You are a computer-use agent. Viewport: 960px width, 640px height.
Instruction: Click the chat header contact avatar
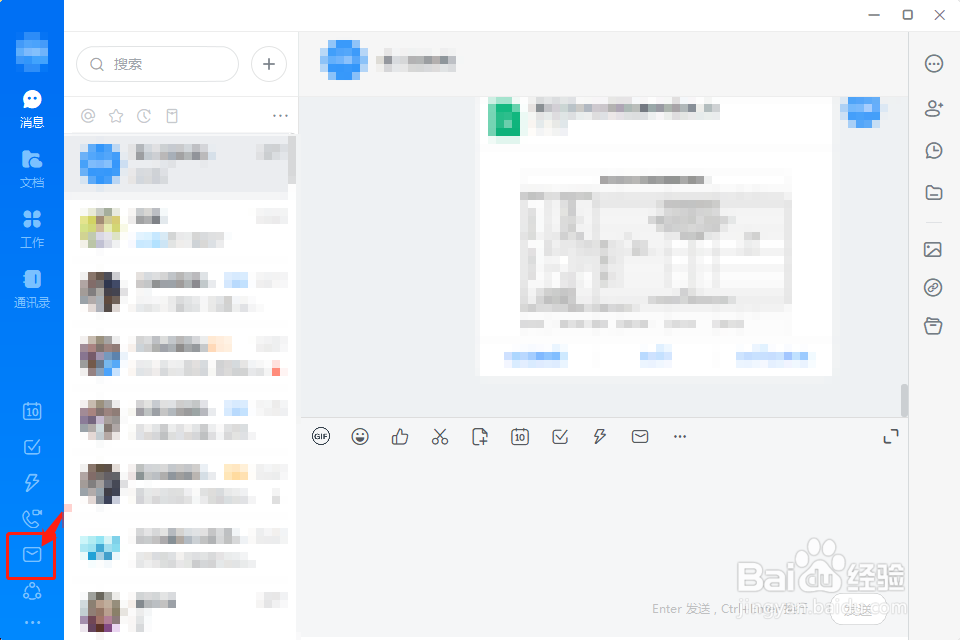coord(343,60)
